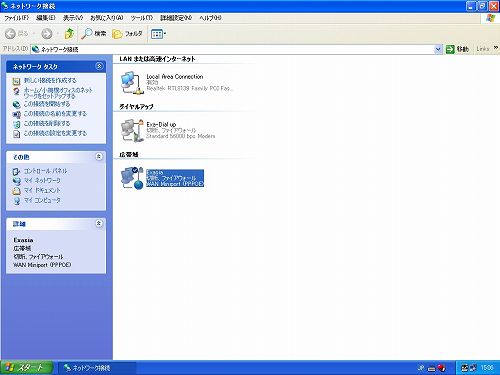Click the keyboard IME icon in taskbar

tap(432, 369)
